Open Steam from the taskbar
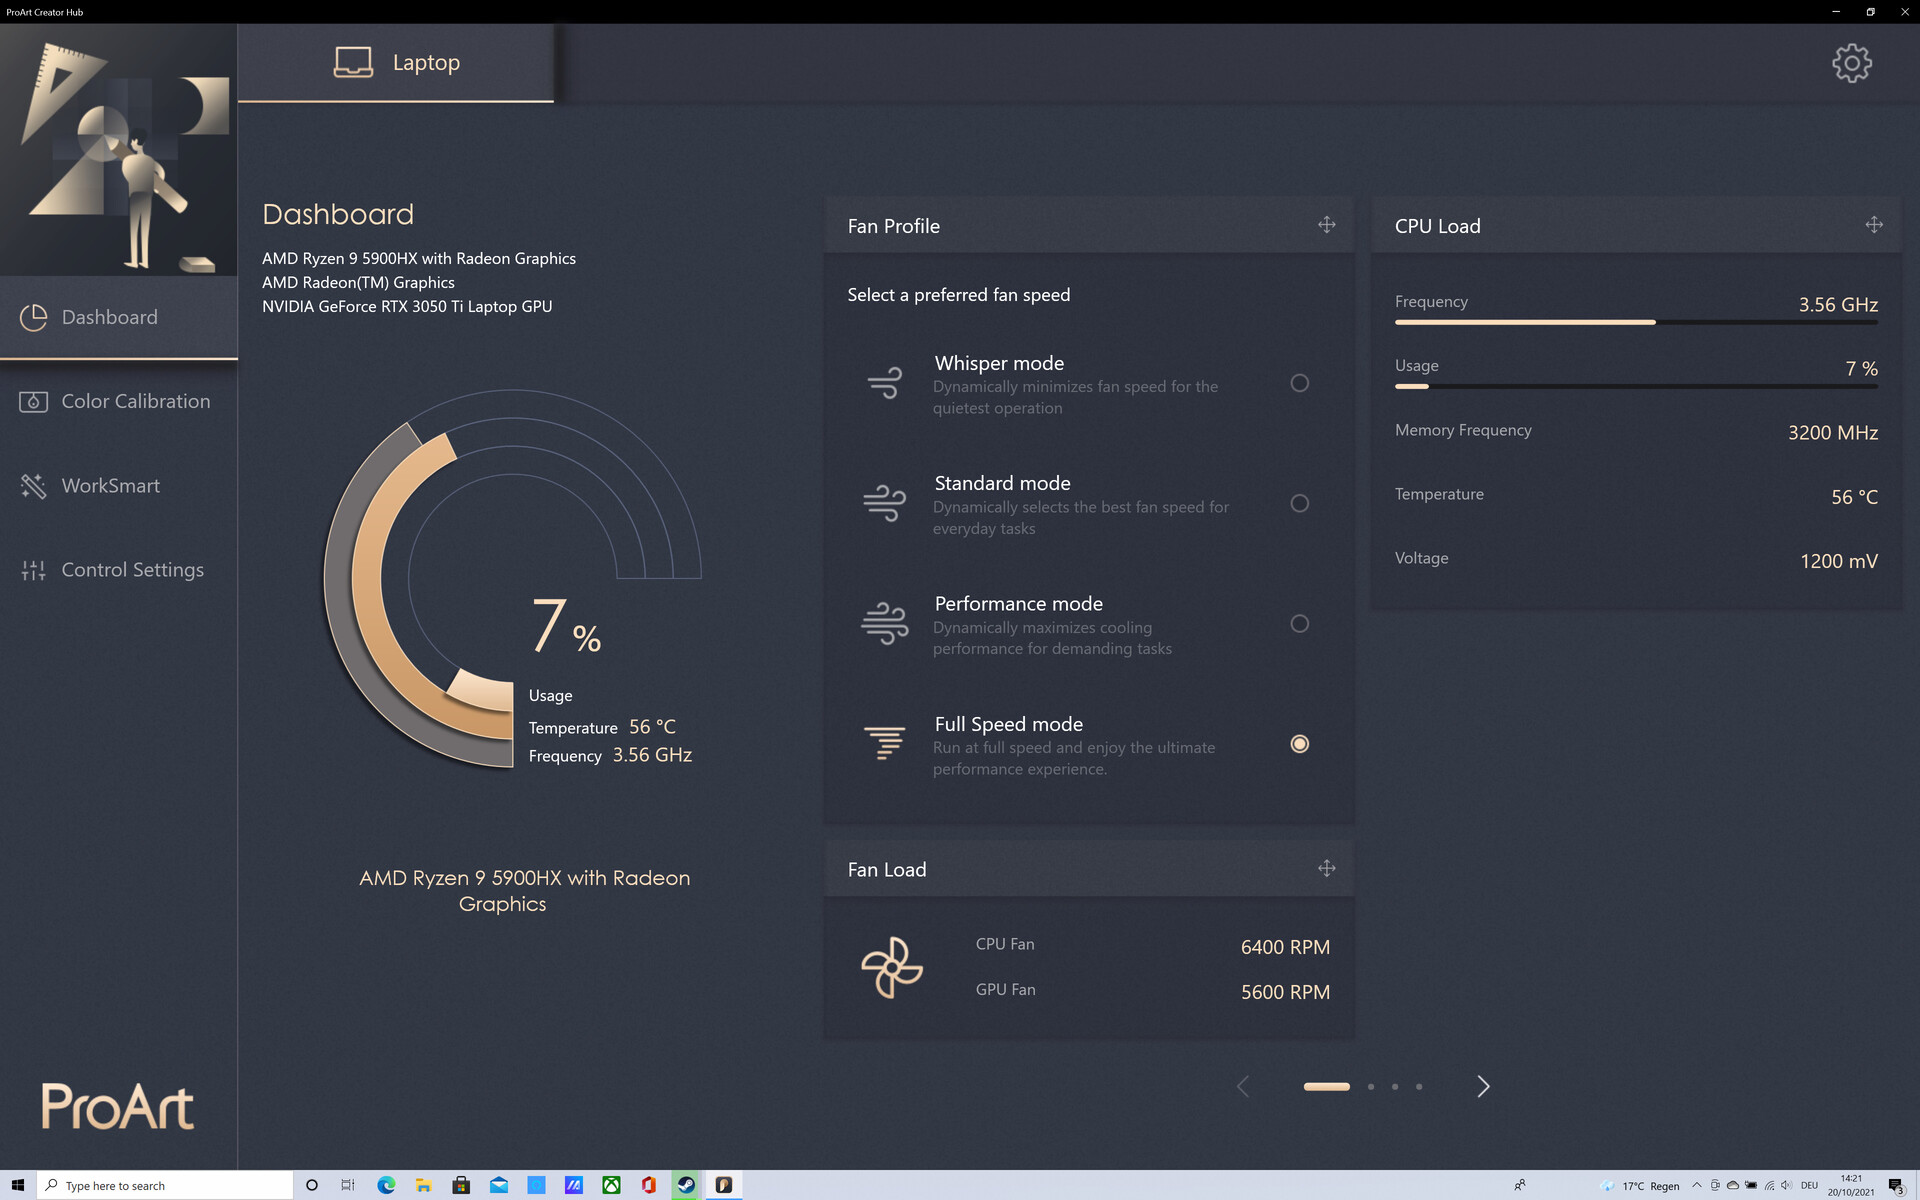Viewport: 1920px width, 1200px height. (x=686, y=1185)
